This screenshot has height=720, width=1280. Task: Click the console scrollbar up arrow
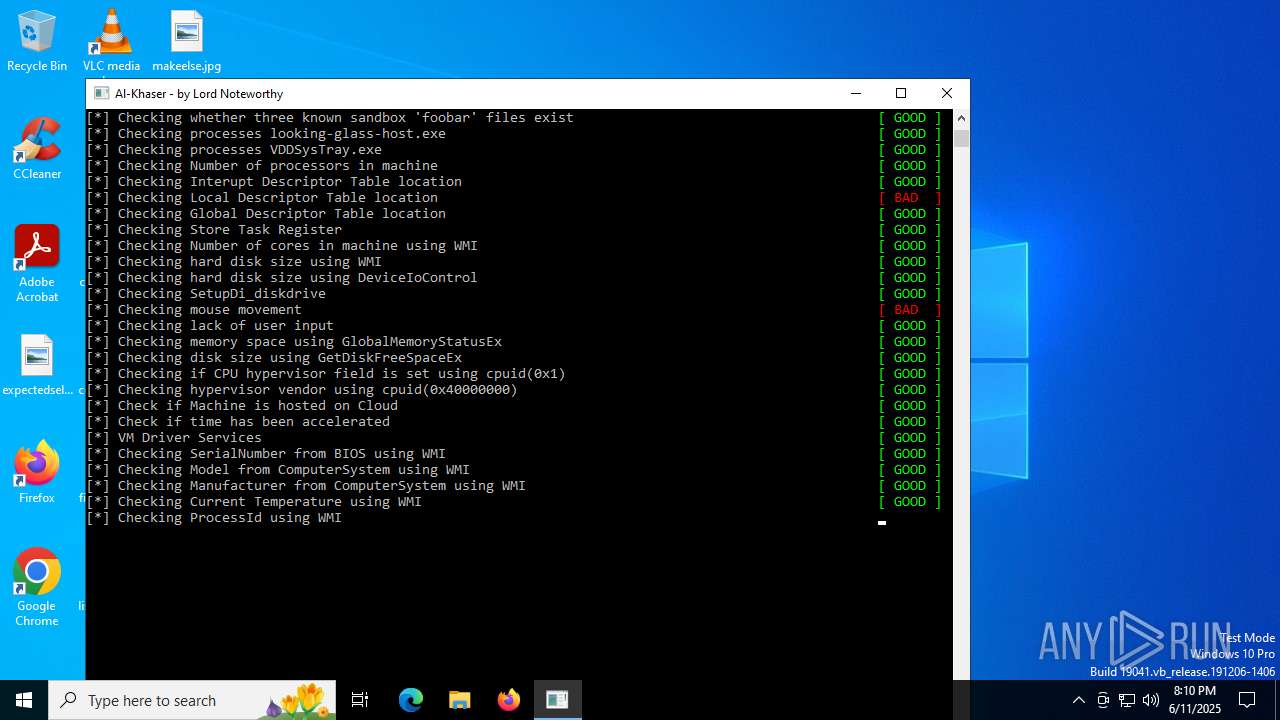tap(961, 118)
